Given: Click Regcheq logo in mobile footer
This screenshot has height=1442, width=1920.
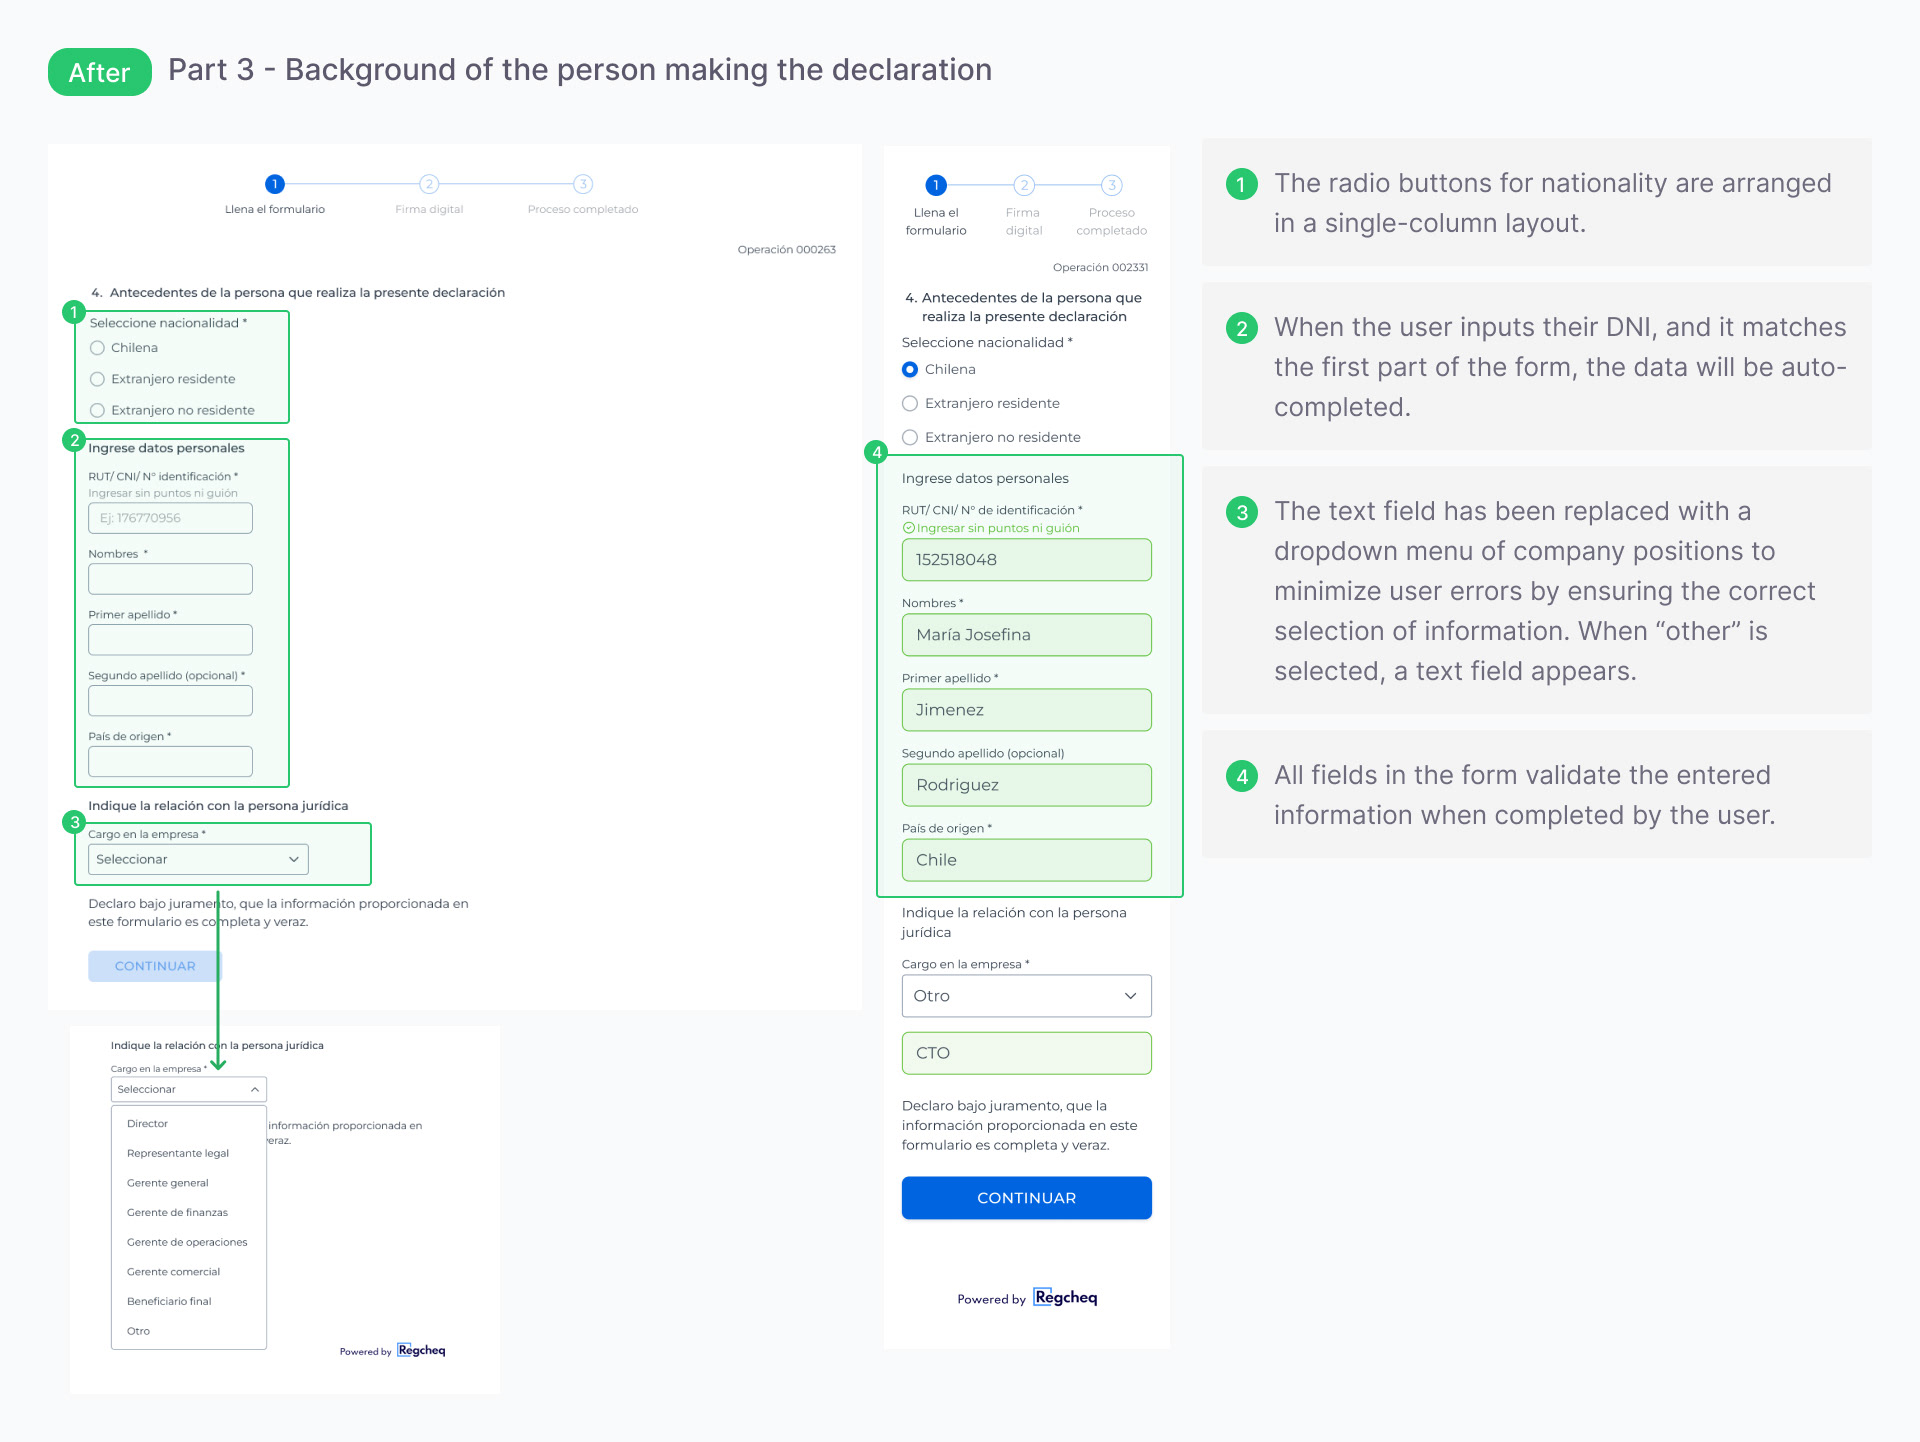Looking at the screenshot, I should tap(1065, 1298).
